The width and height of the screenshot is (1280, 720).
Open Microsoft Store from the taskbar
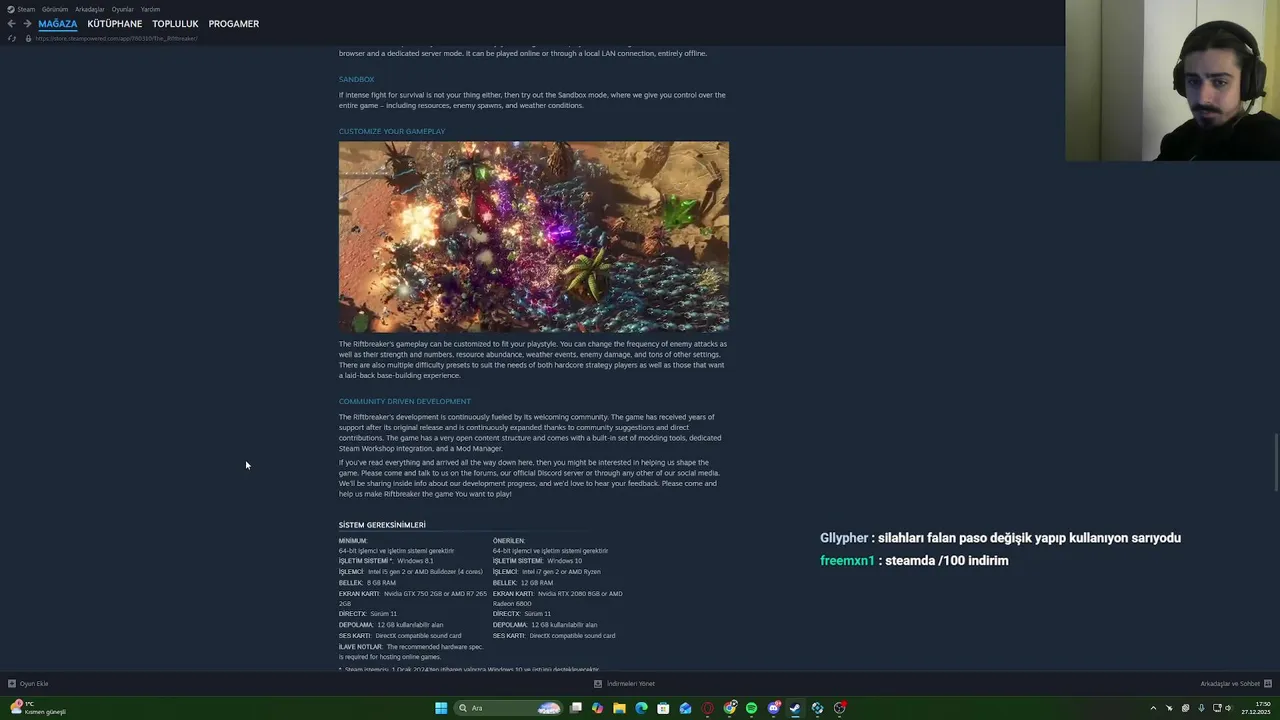tap(663, 708)
